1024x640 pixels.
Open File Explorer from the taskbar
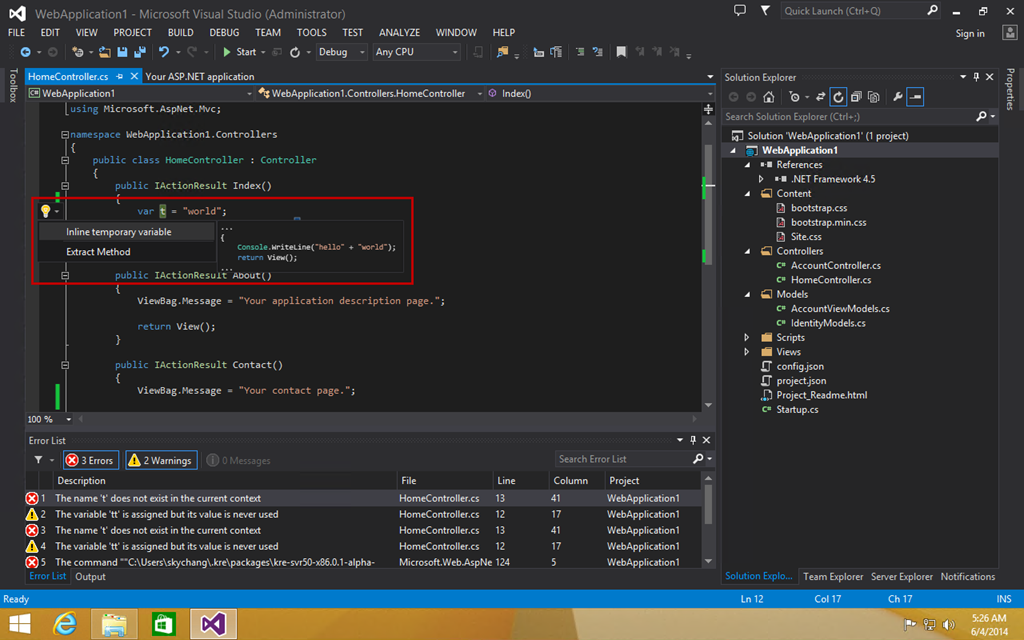(114, 624)
